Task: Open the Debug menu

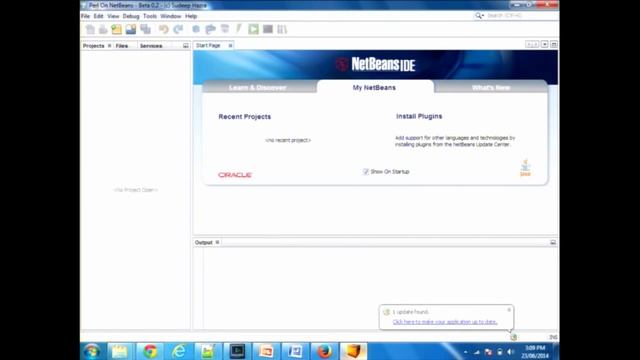Action: coord(131,16)
